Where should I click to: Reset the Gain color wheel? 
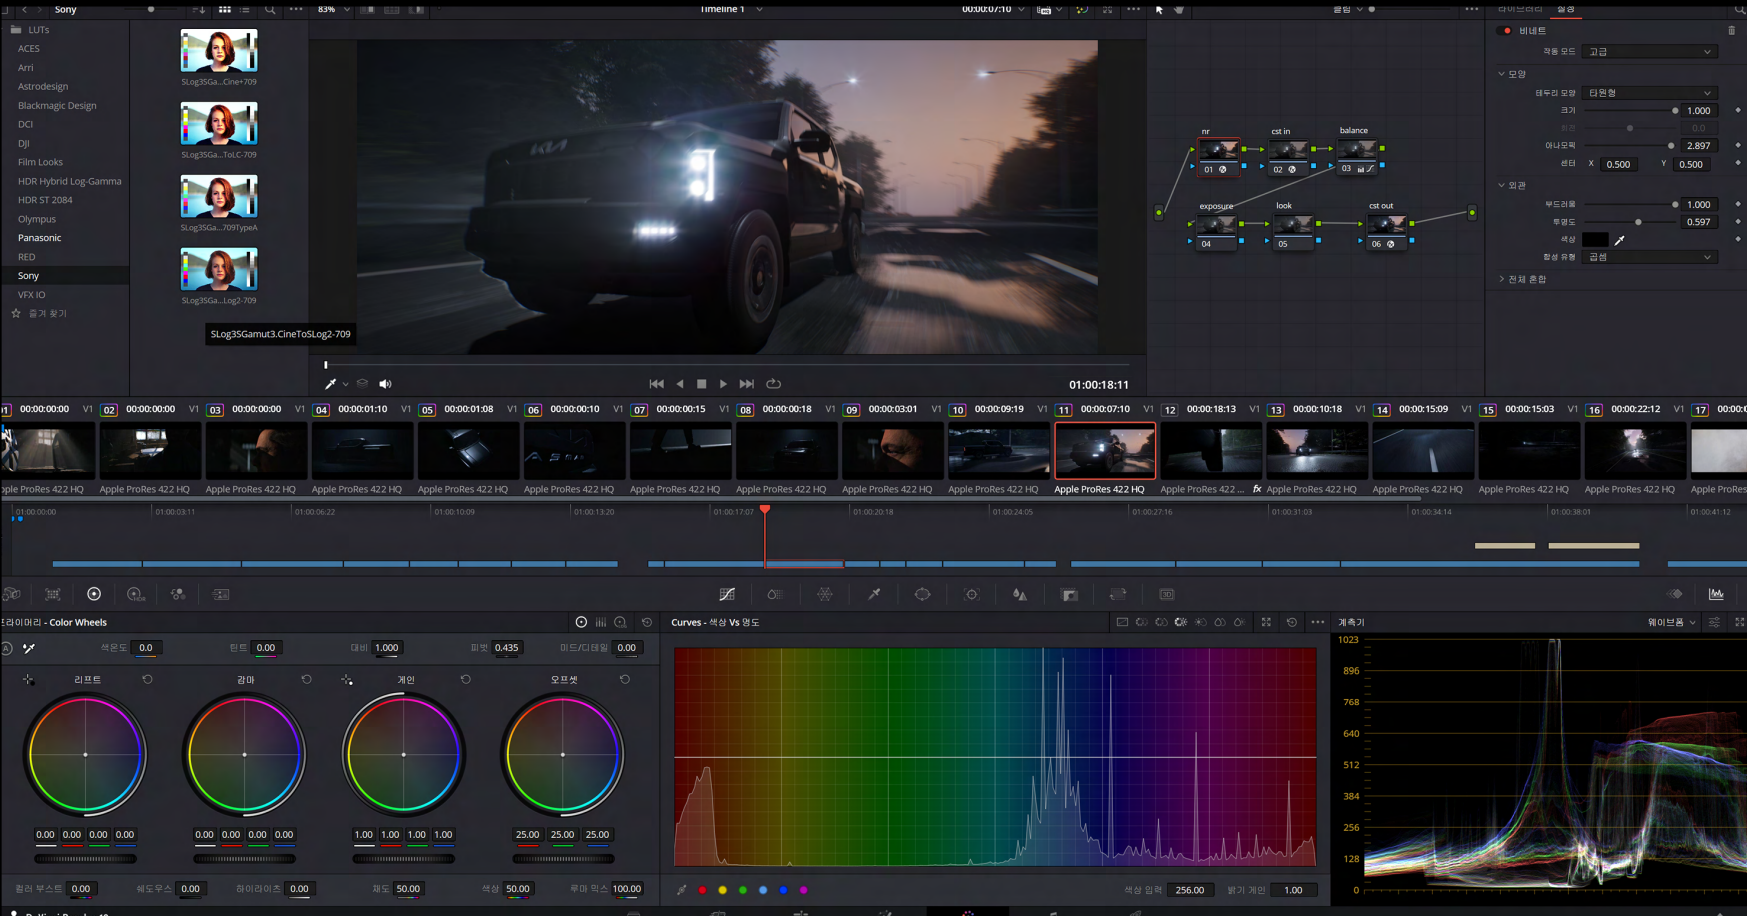tap(465, 679)
